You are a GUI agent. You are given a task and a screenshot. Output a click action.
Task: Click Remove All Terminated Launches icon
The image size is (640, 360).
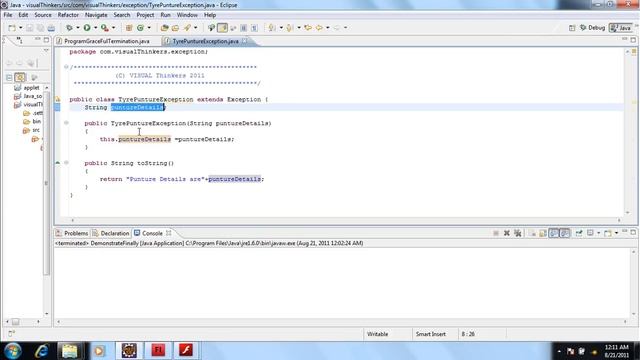point(518,233)
